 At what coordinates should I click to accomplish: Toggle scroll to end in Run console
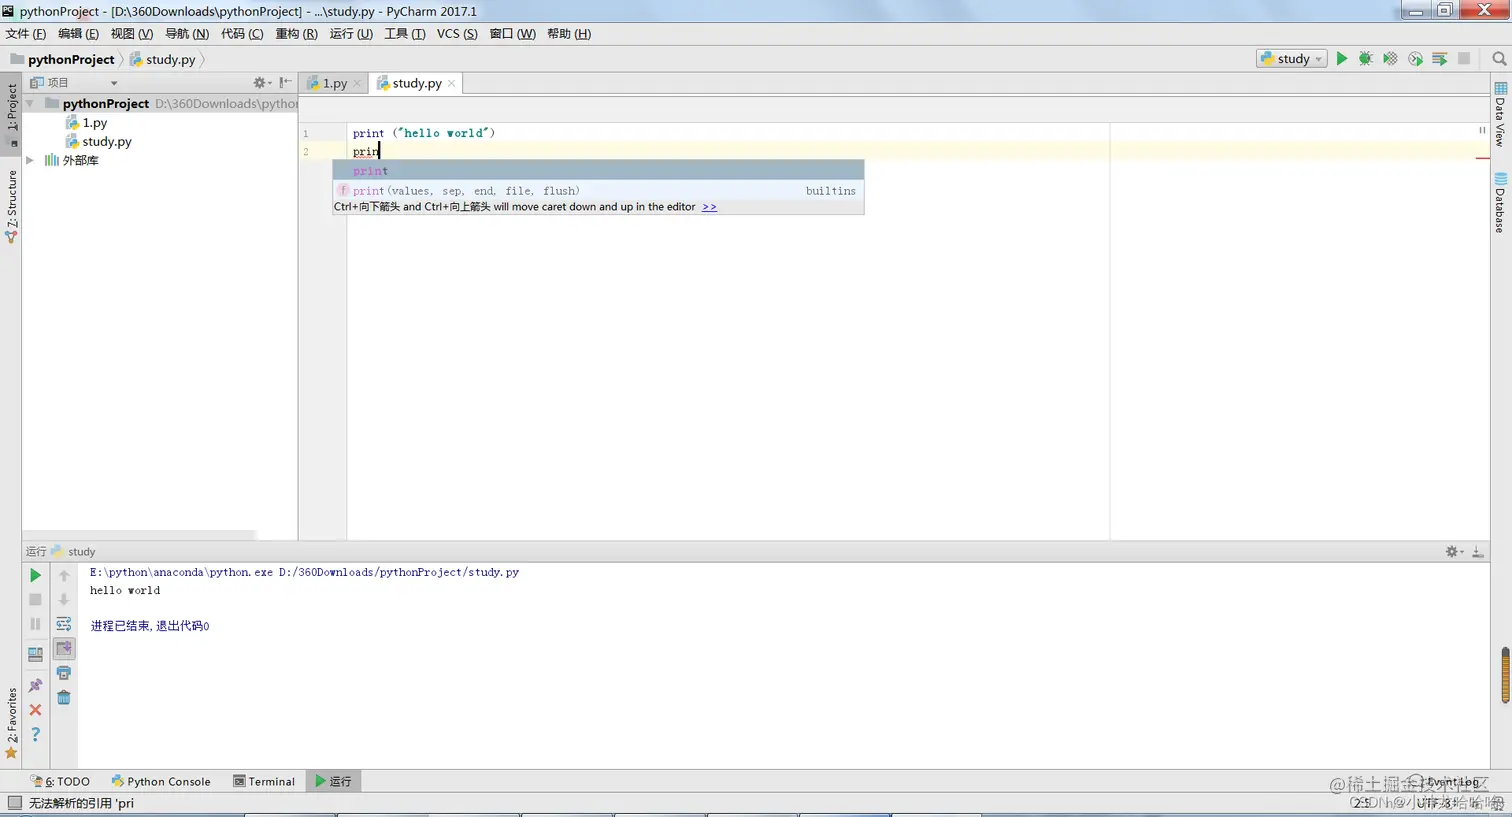(64, 648)
